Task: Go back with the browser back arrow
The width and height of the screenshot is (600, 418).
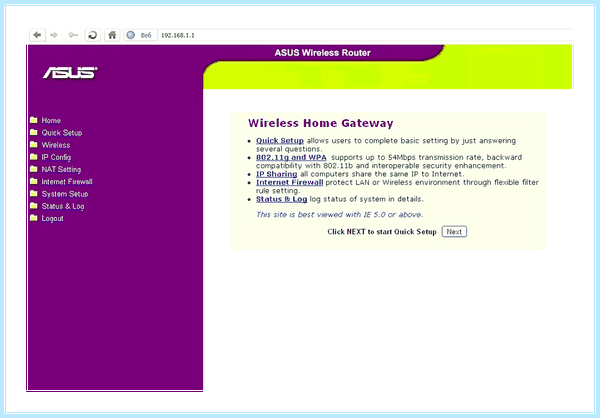Action: [x=37, y=35]
